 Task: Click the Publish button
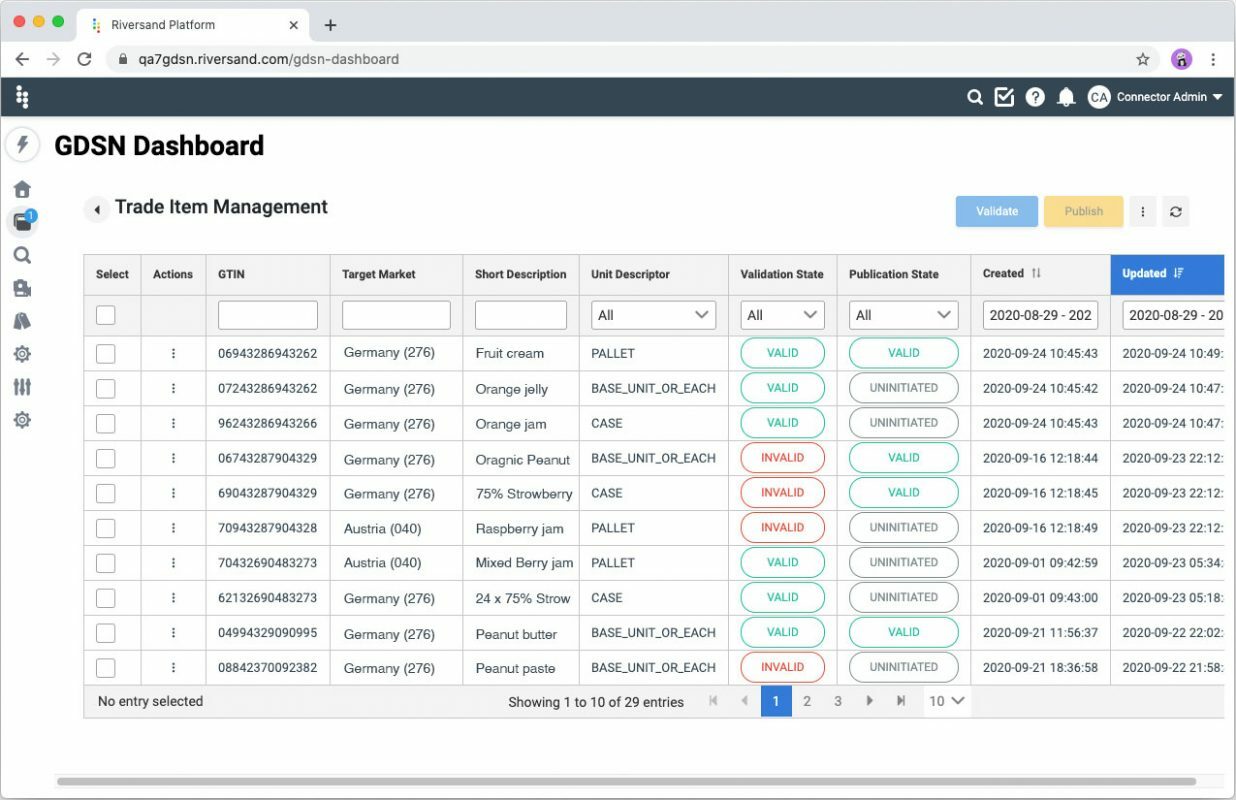click(x=1083, y=212)
